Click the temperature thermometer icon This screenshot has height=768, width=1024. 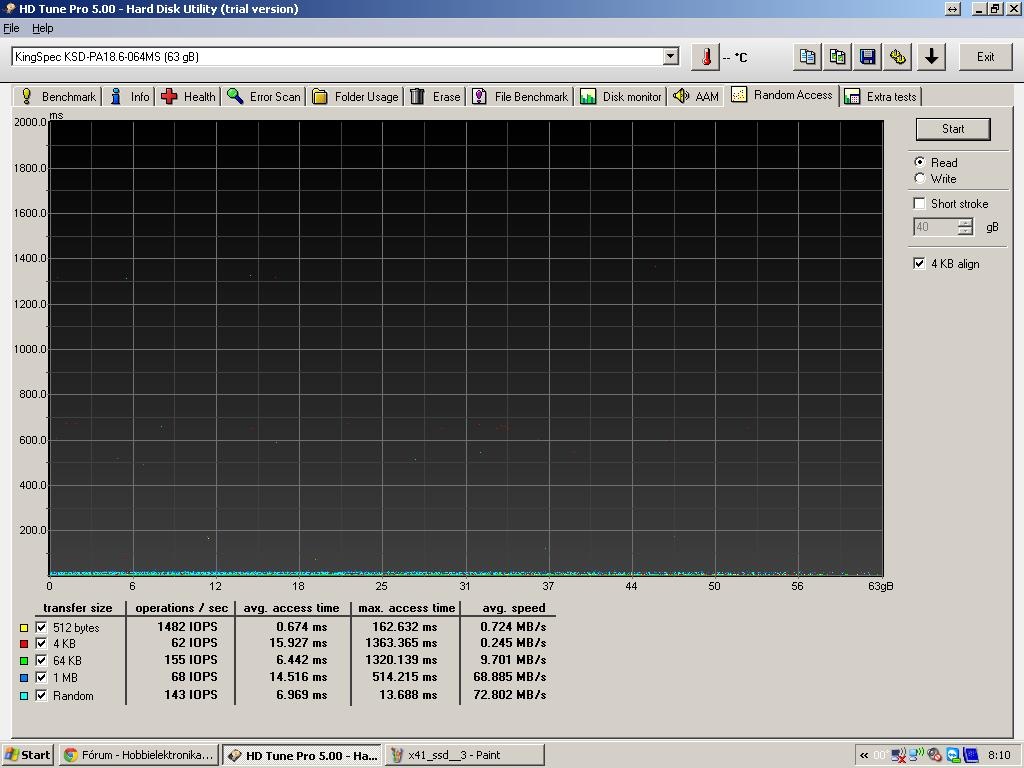[705, 57]
